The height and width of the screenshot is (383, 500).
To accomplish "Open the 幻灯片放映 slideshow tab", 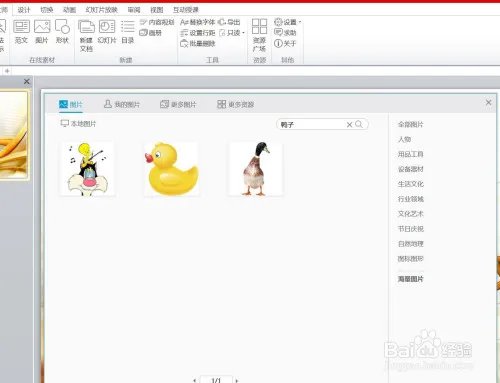I will pyautogui.click(x=102, y=10).
